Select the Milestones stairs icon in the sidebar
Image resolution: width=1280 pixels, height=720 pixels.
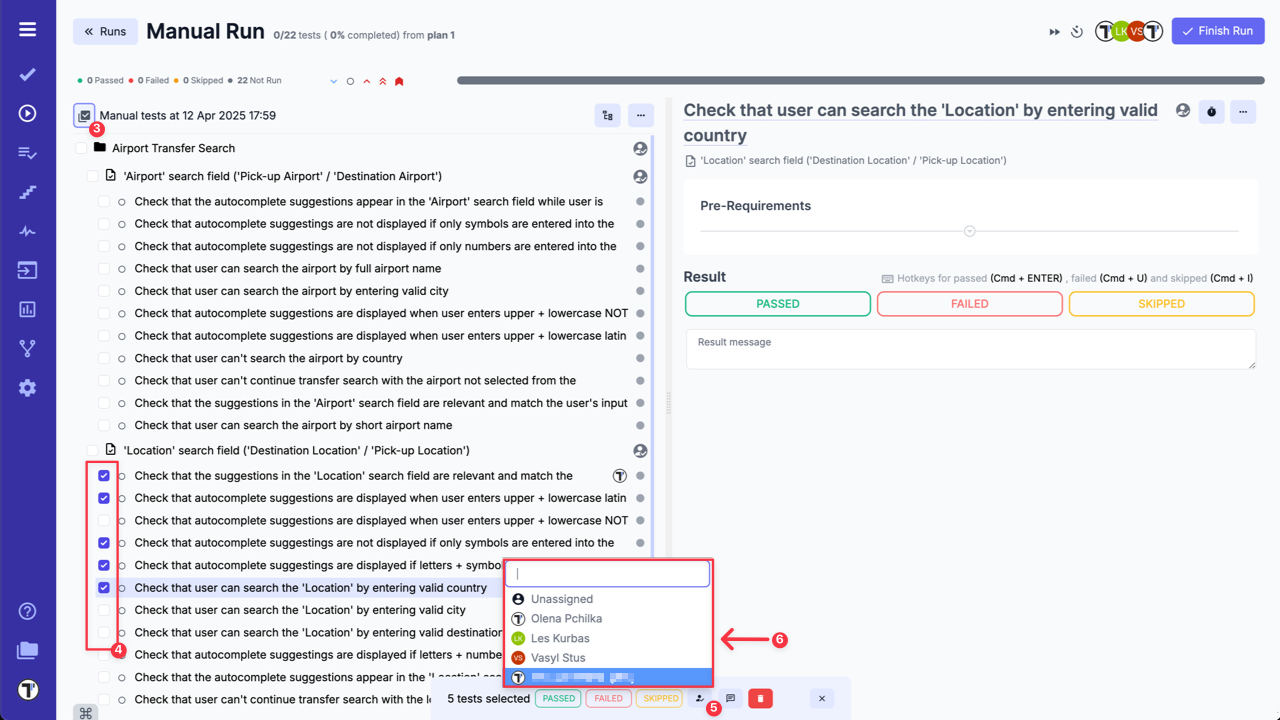(x=27, y=191)
